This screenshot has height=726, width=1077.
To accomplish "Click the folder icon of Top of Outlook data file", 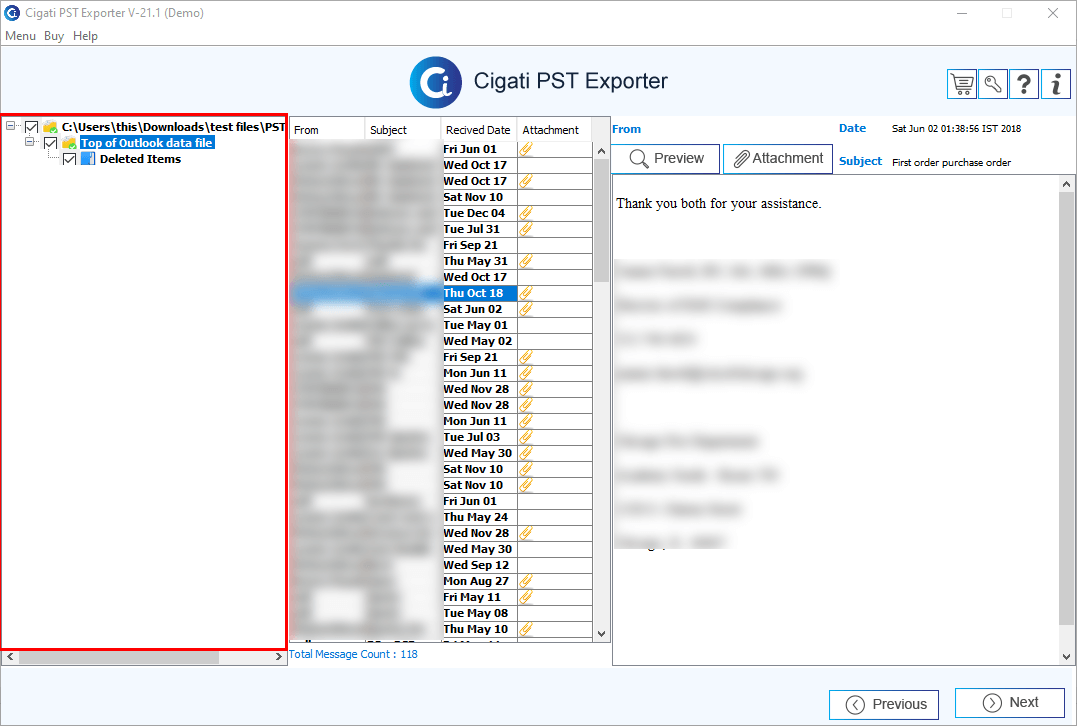I will (x=69, y=143).
